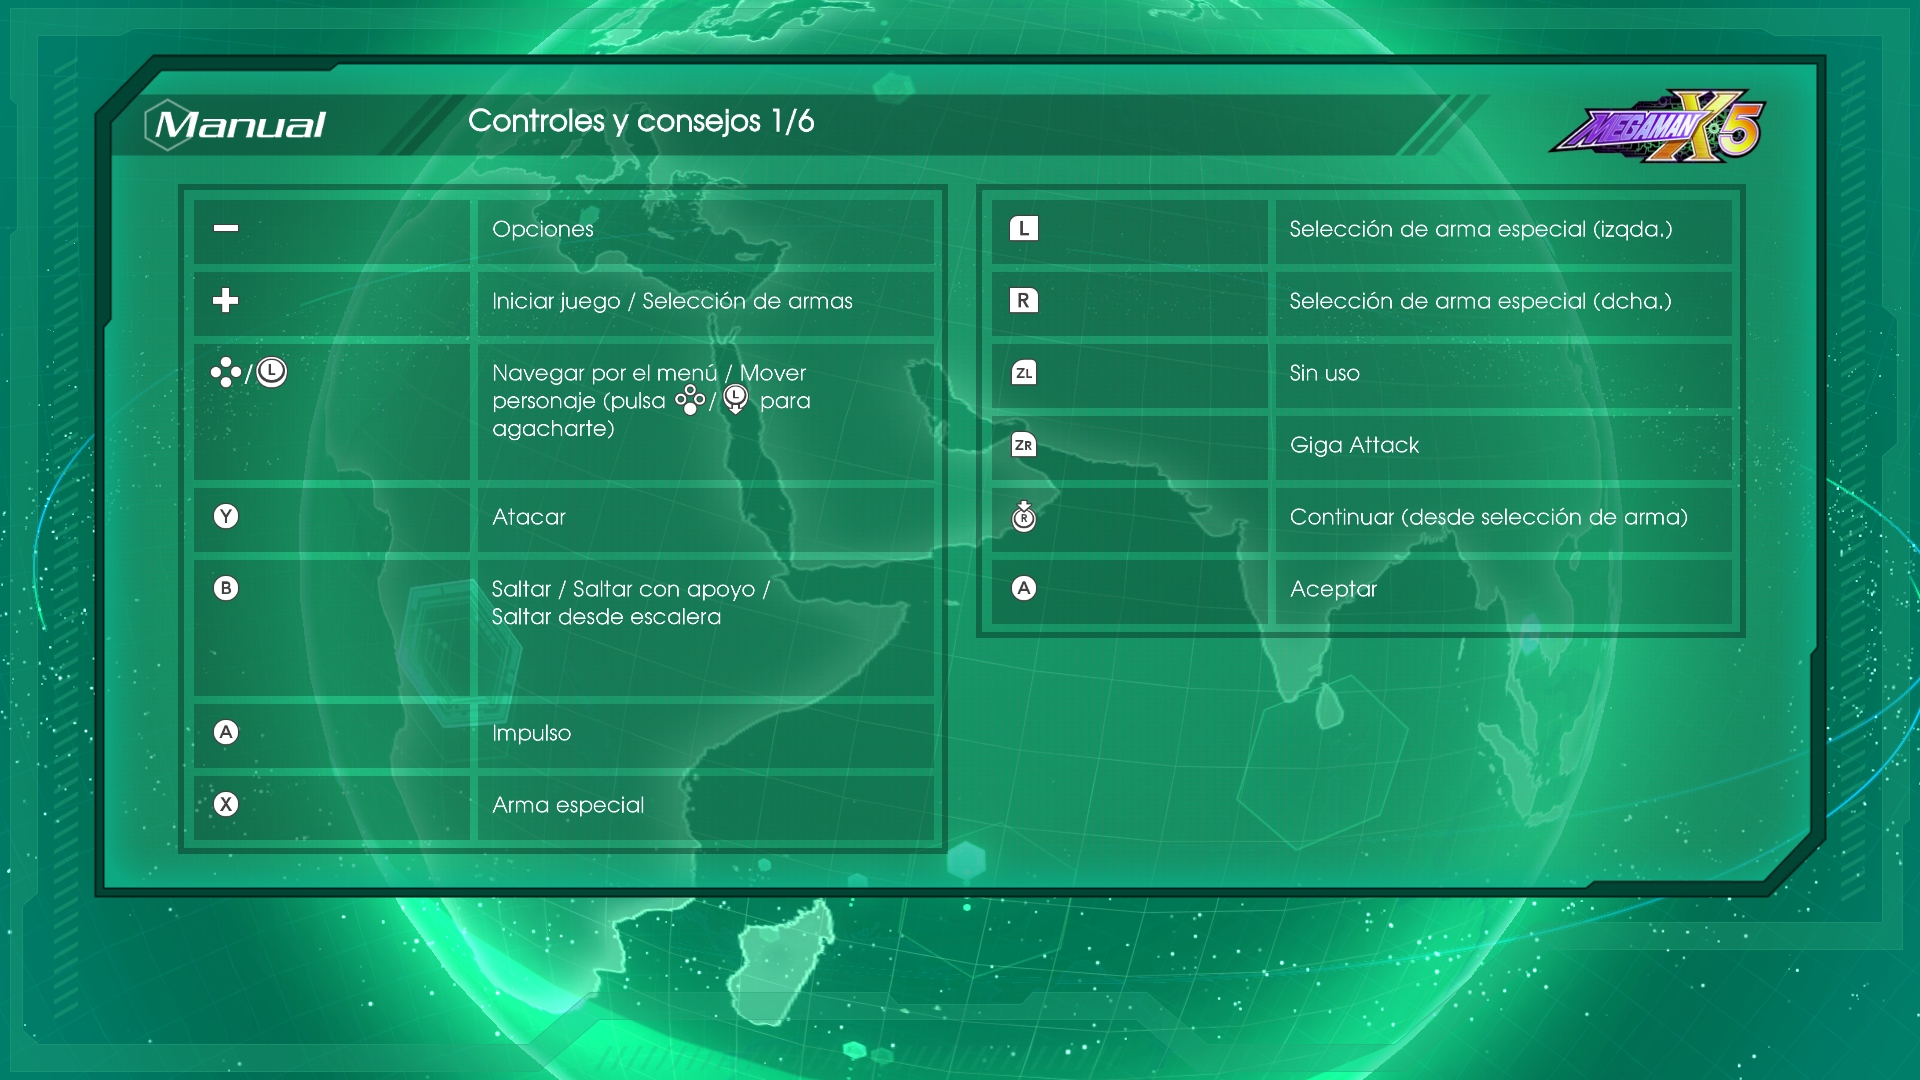The height and width of the screenshot is (1080, 1920).
Task: Click the Opciones text entry
Action: coord(543,229)
